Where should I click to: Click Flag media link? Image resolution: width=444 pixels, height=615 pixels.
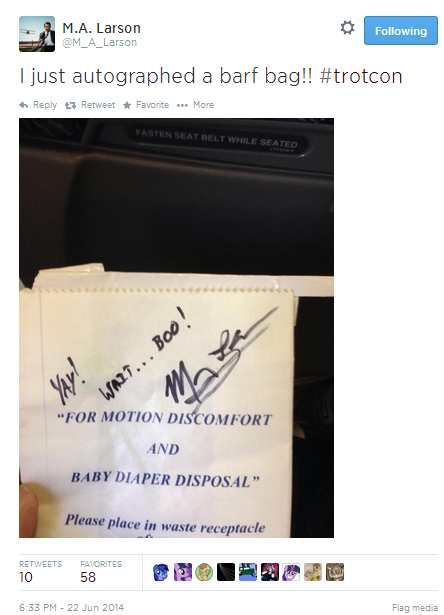pos(415,608)
